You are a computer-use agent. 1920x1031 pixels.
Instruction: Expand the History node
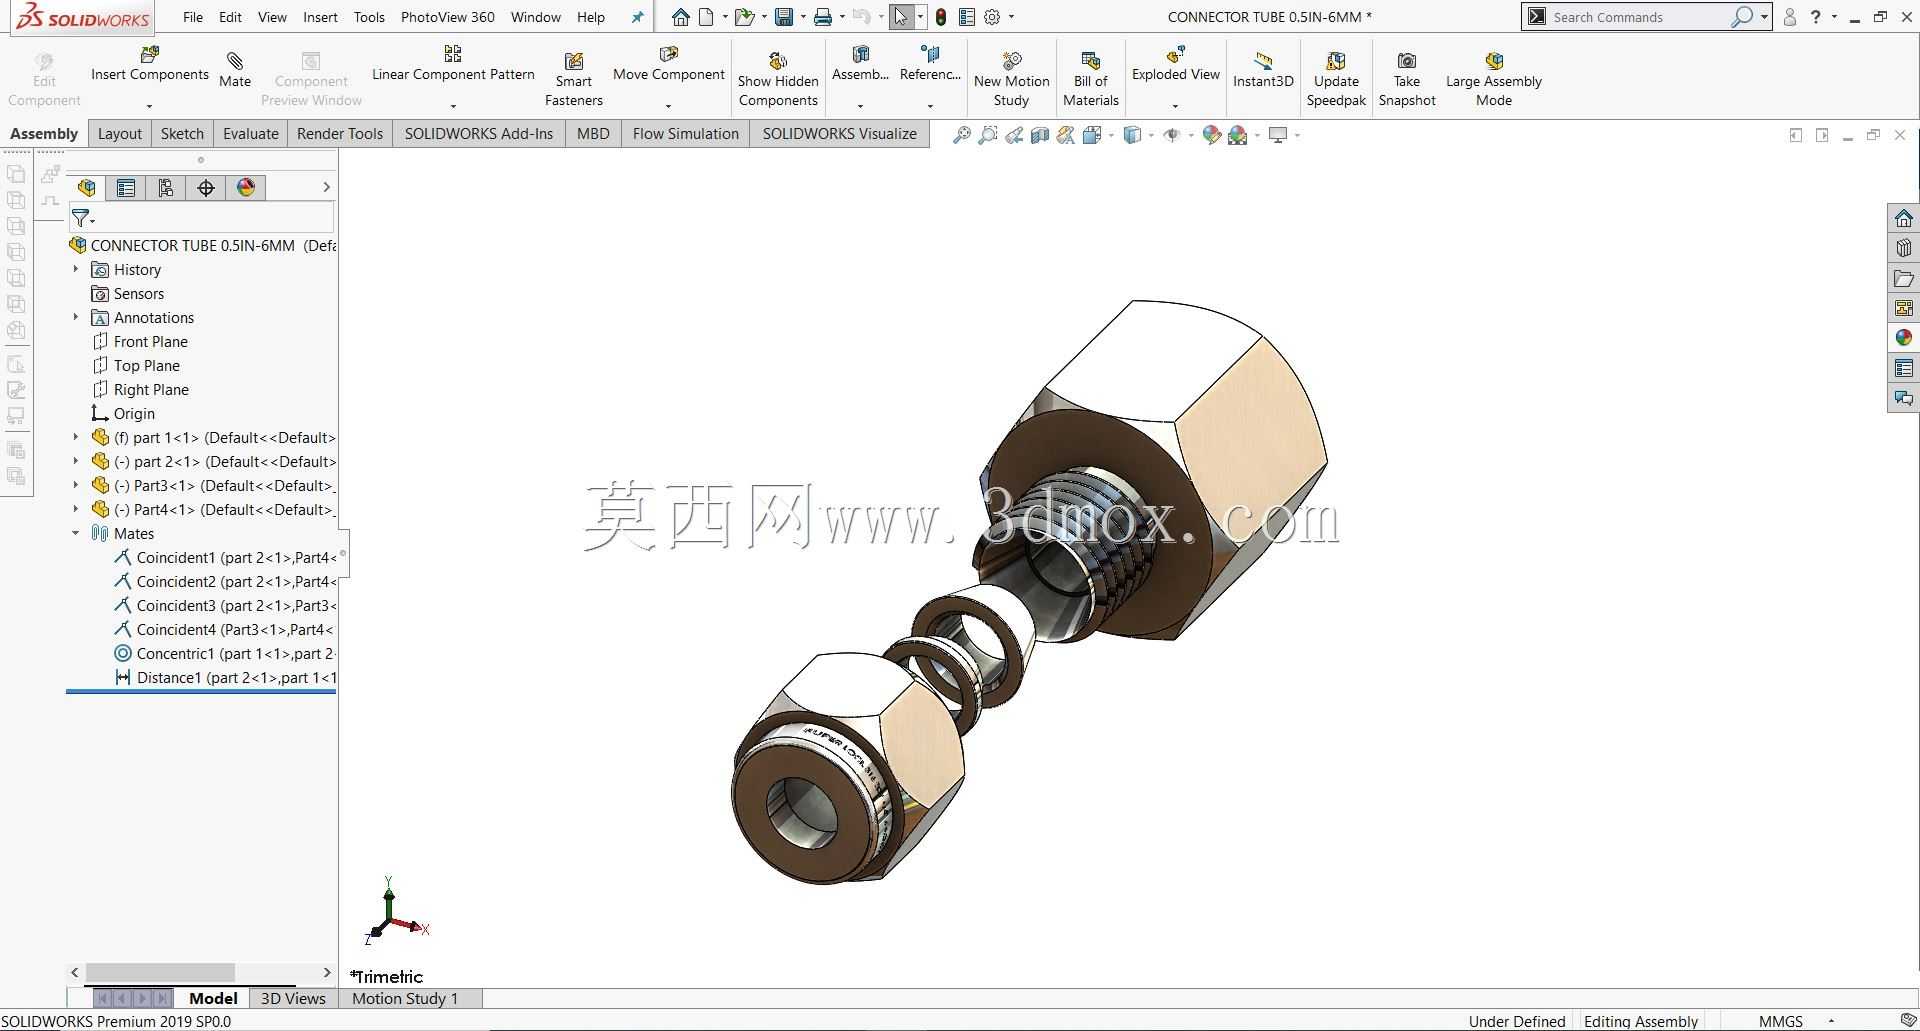coord(75,269)
